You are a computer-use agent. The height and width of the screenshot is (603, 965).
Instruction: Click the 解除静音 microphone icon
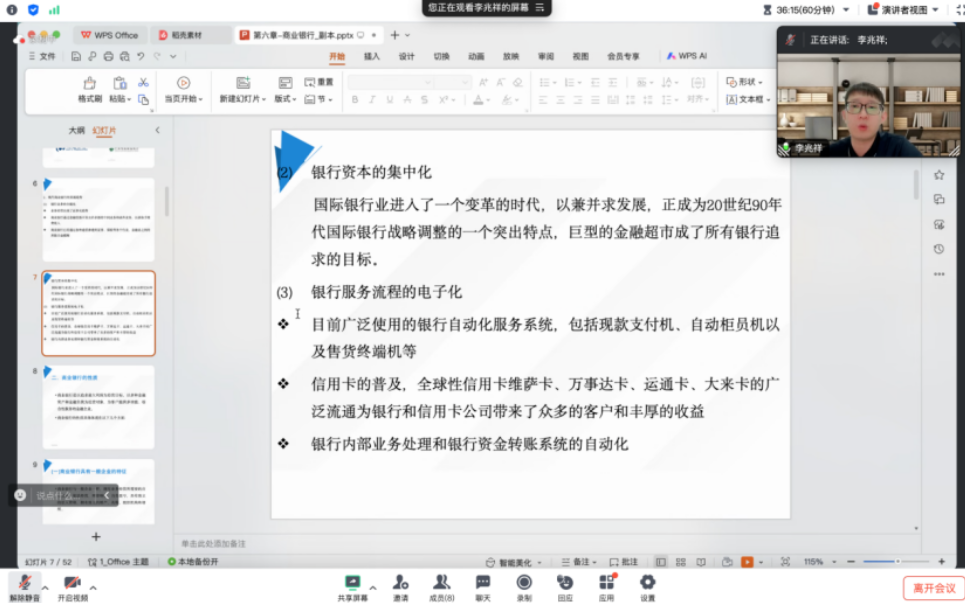tap(24, 583)
